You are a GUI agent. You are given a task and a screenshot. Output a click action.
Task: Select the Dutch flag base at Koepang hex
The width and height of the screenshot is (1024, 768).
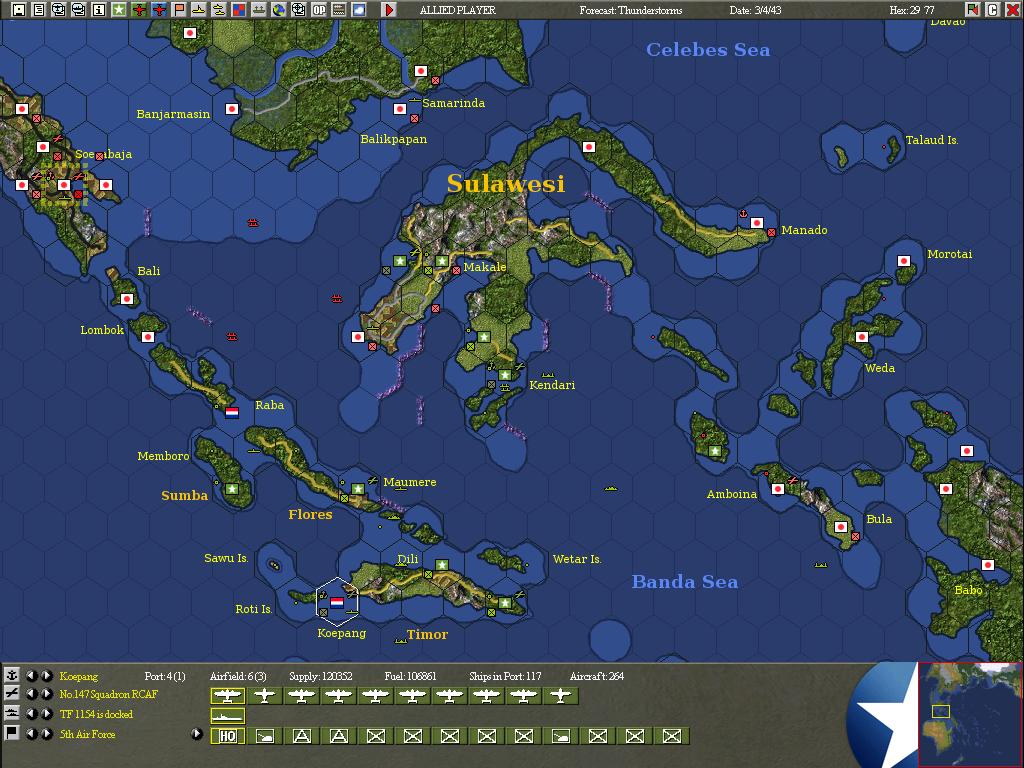click(337, 602)
